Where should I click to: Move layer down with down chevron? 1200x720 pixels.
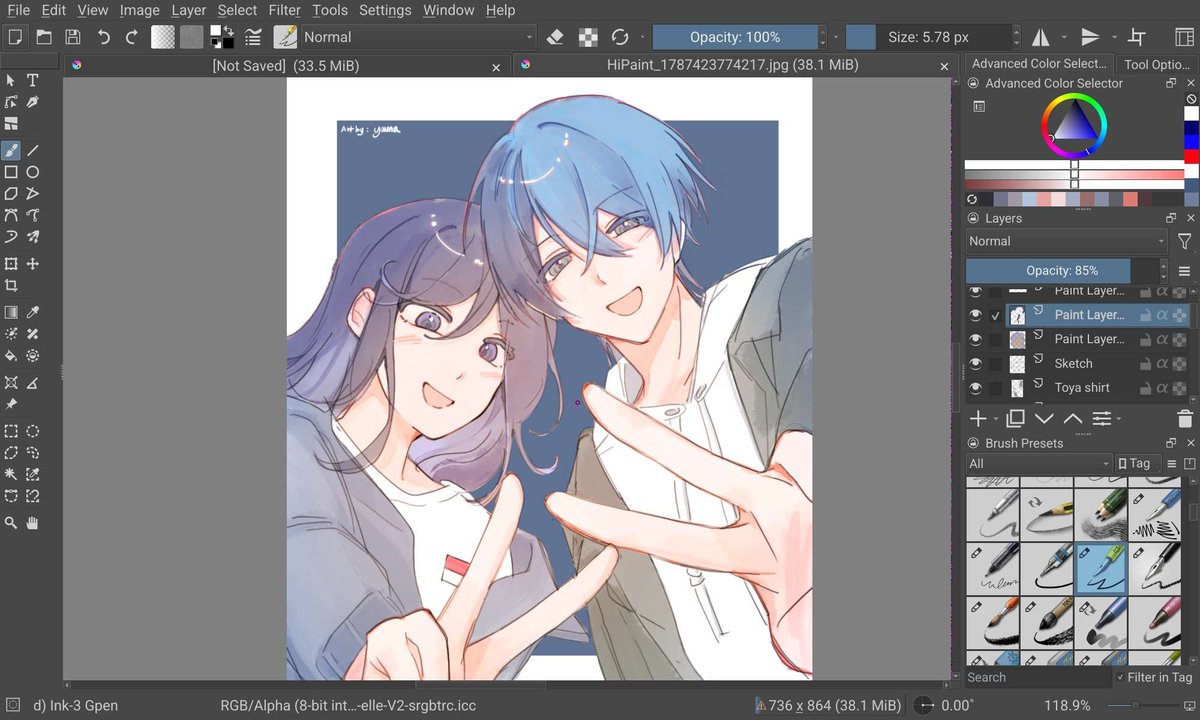click(1044, 419)
